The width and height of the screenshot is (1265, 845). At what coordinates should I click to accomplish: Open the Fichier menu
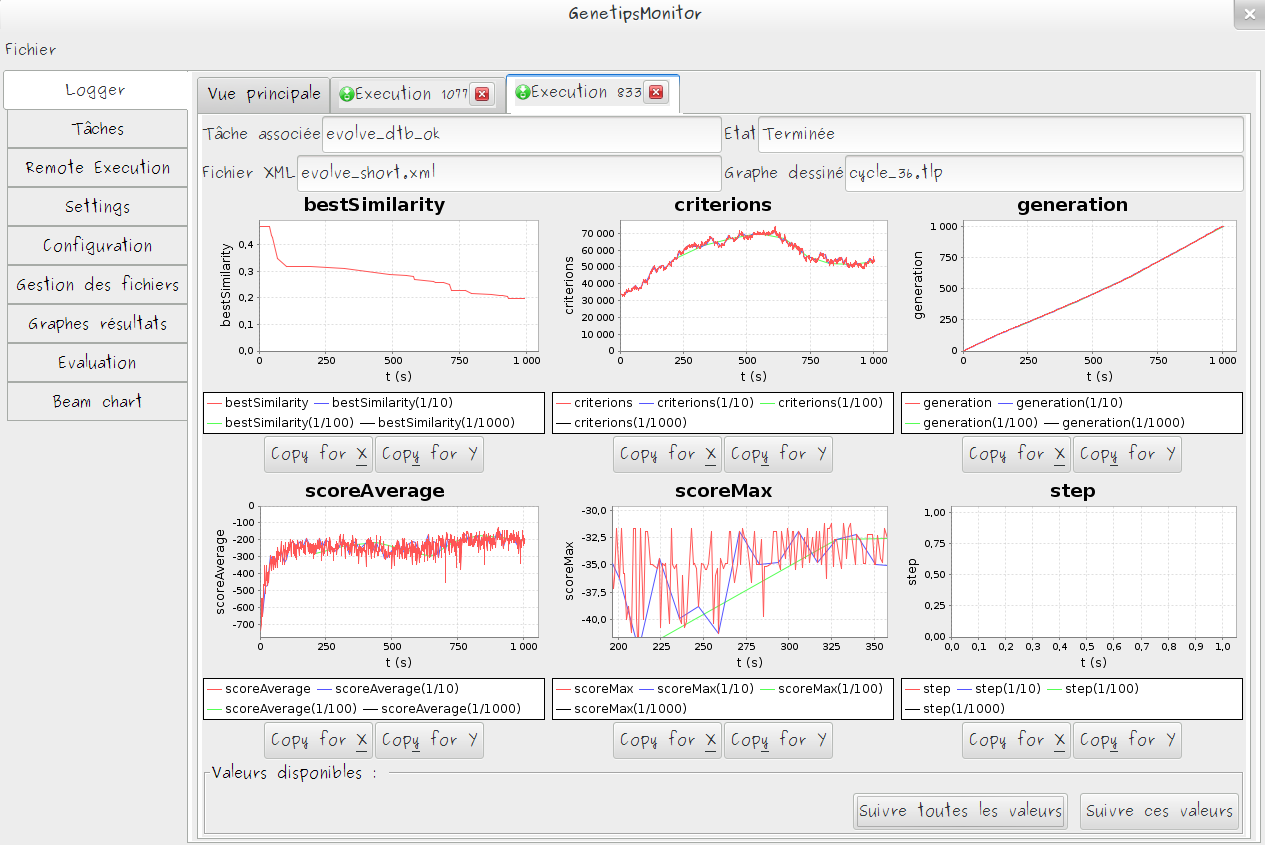point(31,49)
